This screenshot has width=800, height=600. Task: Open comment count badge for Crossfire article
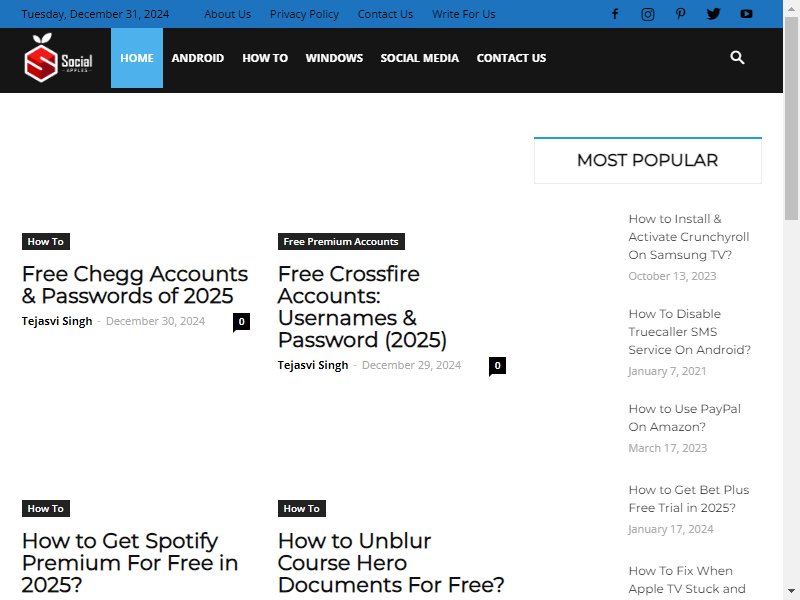(x=497, y=365)
